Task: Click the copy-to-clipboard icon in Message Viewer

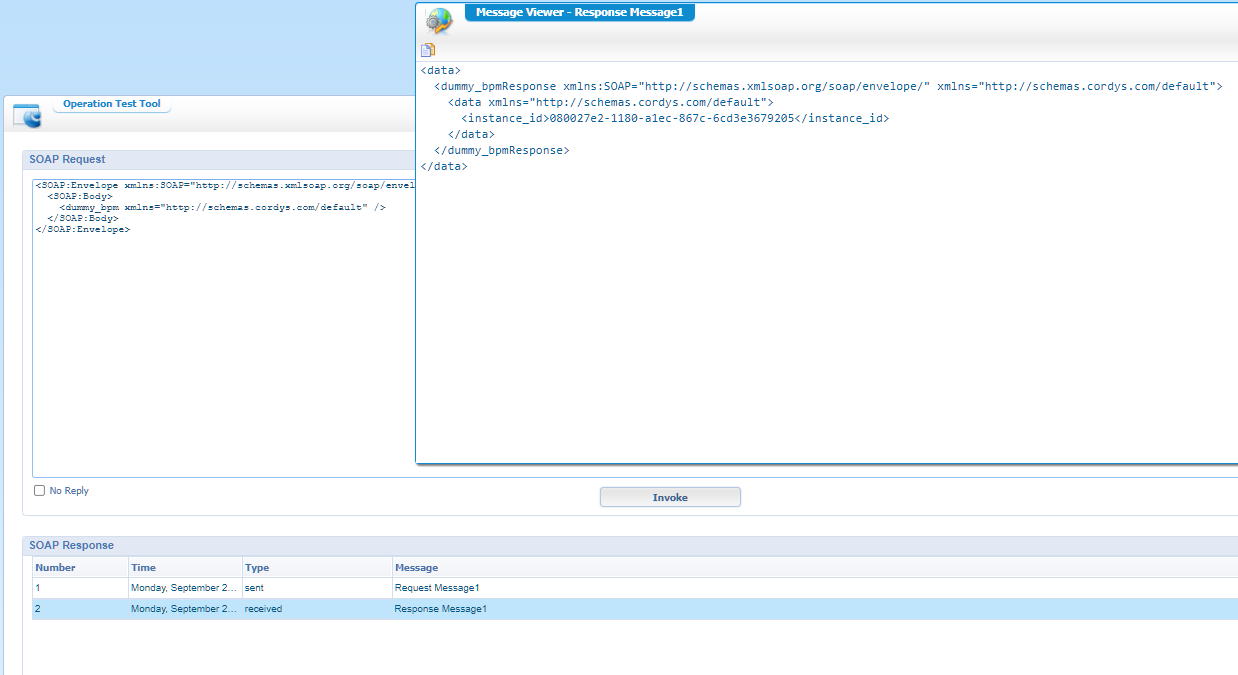Action: click(428, 48)
